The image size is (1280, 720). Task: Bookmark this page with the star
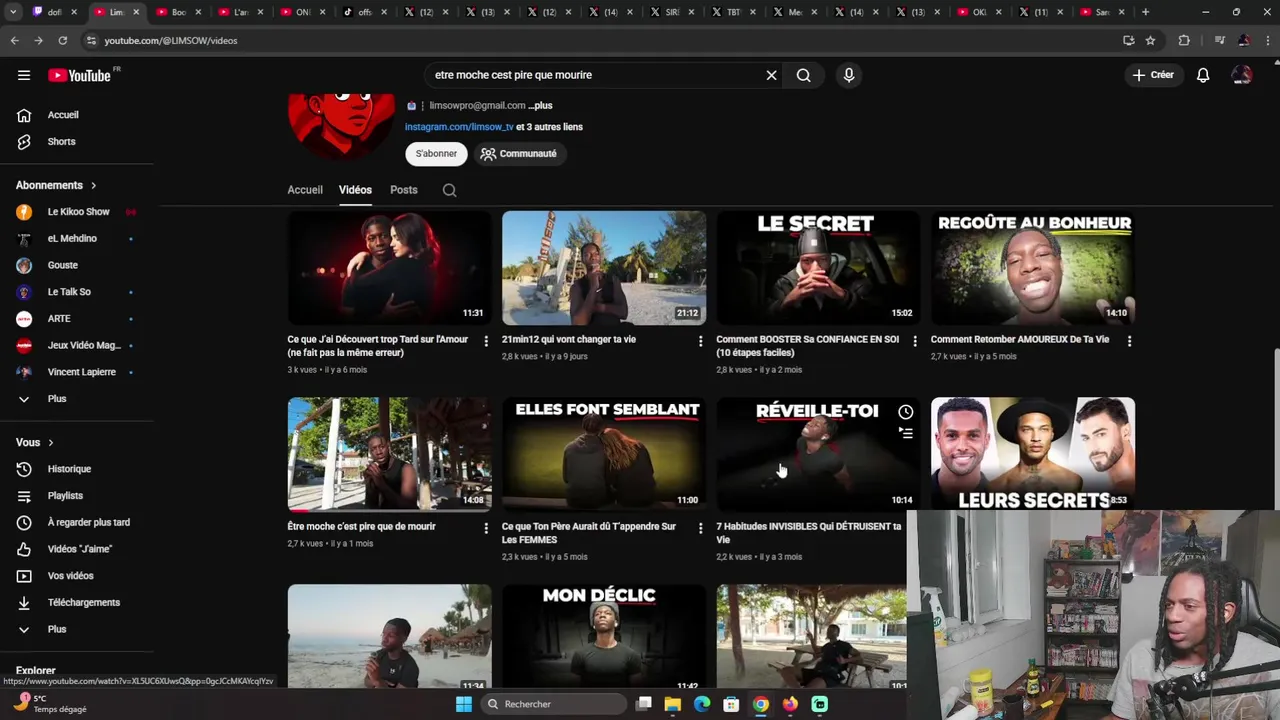point(1150,40)
